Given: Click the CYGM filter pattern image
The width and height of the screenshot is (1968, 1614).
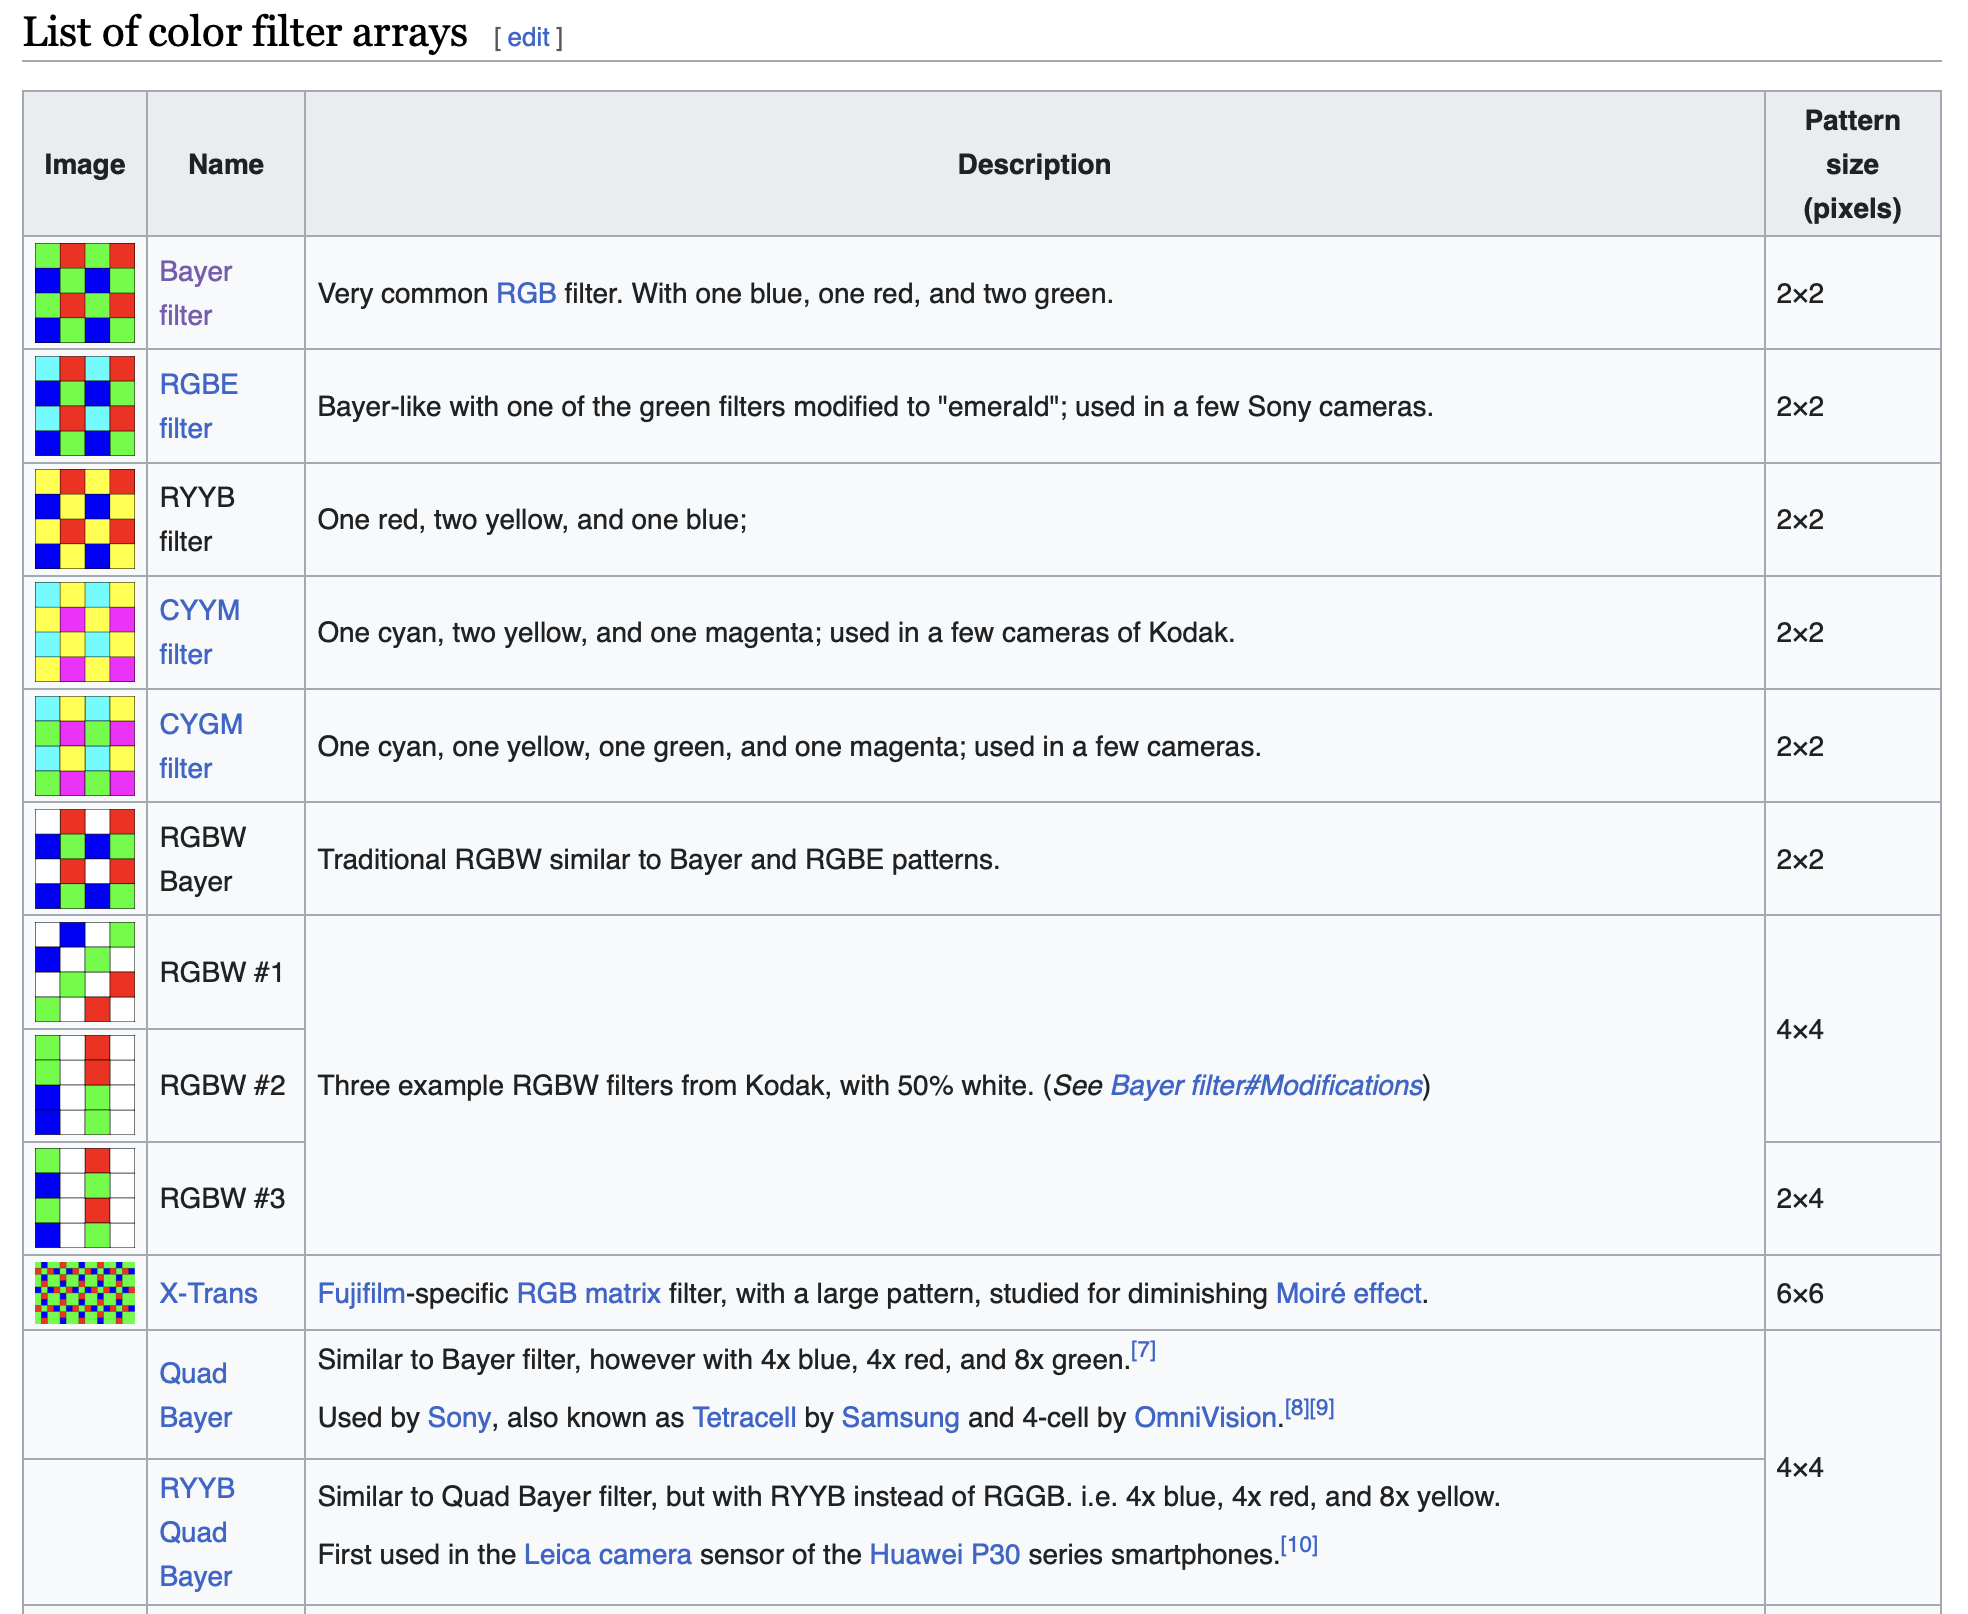Looking at the screenshot, I should 85,746.
